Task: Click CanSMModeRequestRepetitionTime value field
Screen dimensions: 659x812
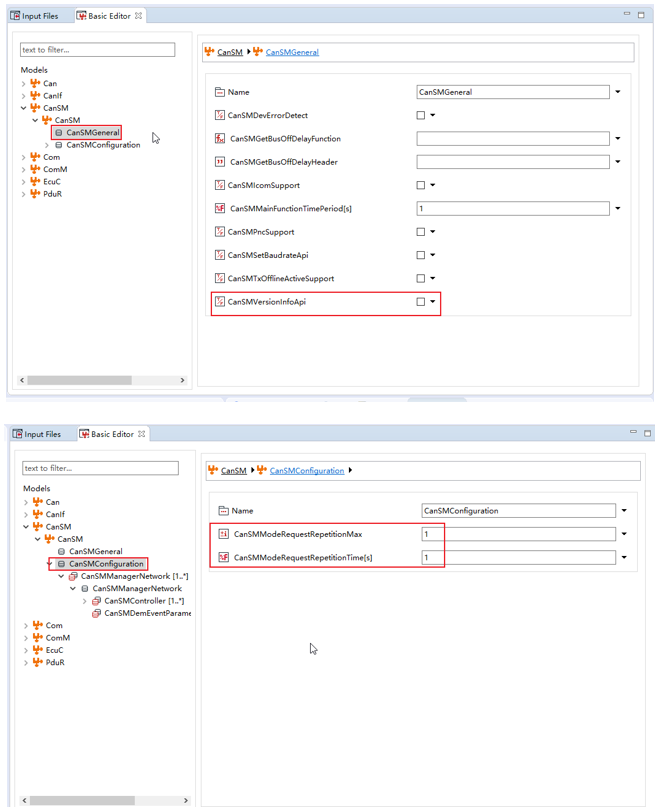Action: (519, 557)
